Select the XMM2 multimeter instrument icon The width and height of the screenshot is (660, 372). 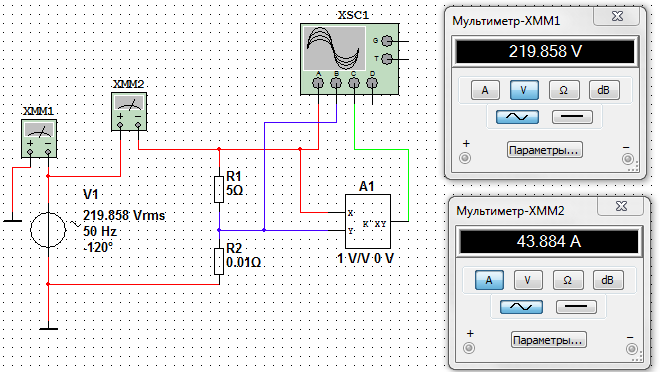[129, 112]
